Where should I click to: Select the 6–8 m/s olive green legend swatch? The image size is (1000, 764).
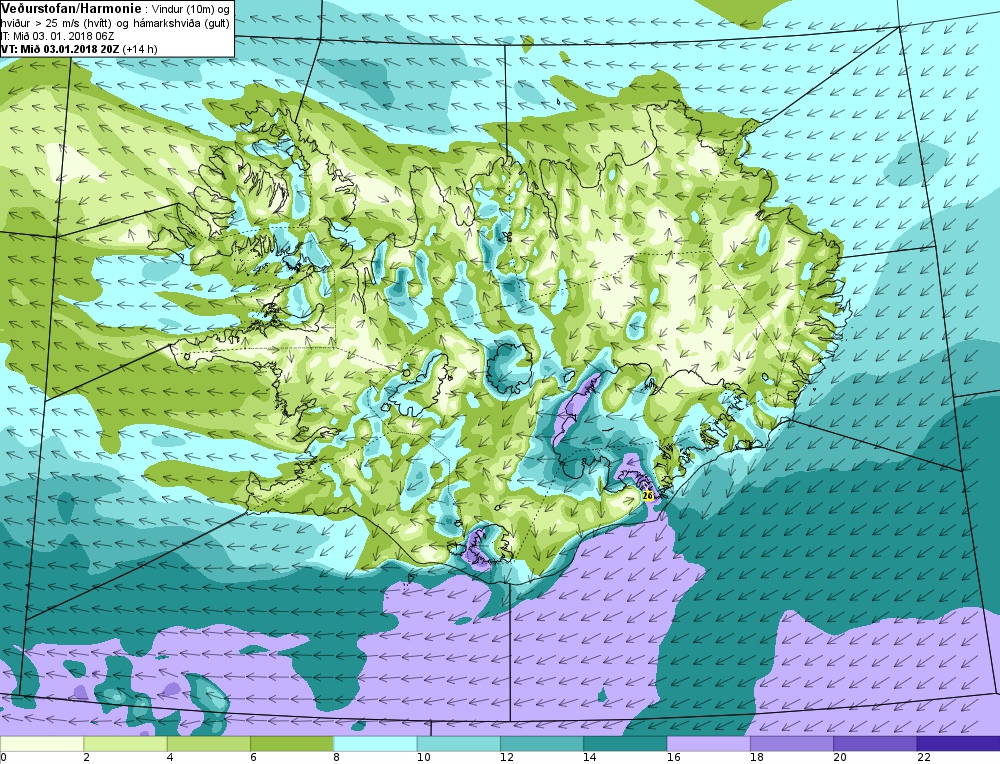[x=292, y=744]
